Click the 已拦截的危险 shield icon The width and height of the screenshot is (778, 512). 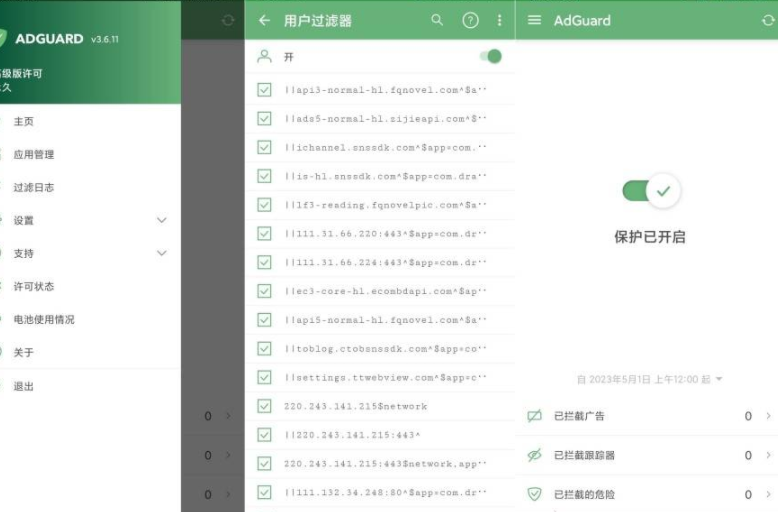click(534, 494)
